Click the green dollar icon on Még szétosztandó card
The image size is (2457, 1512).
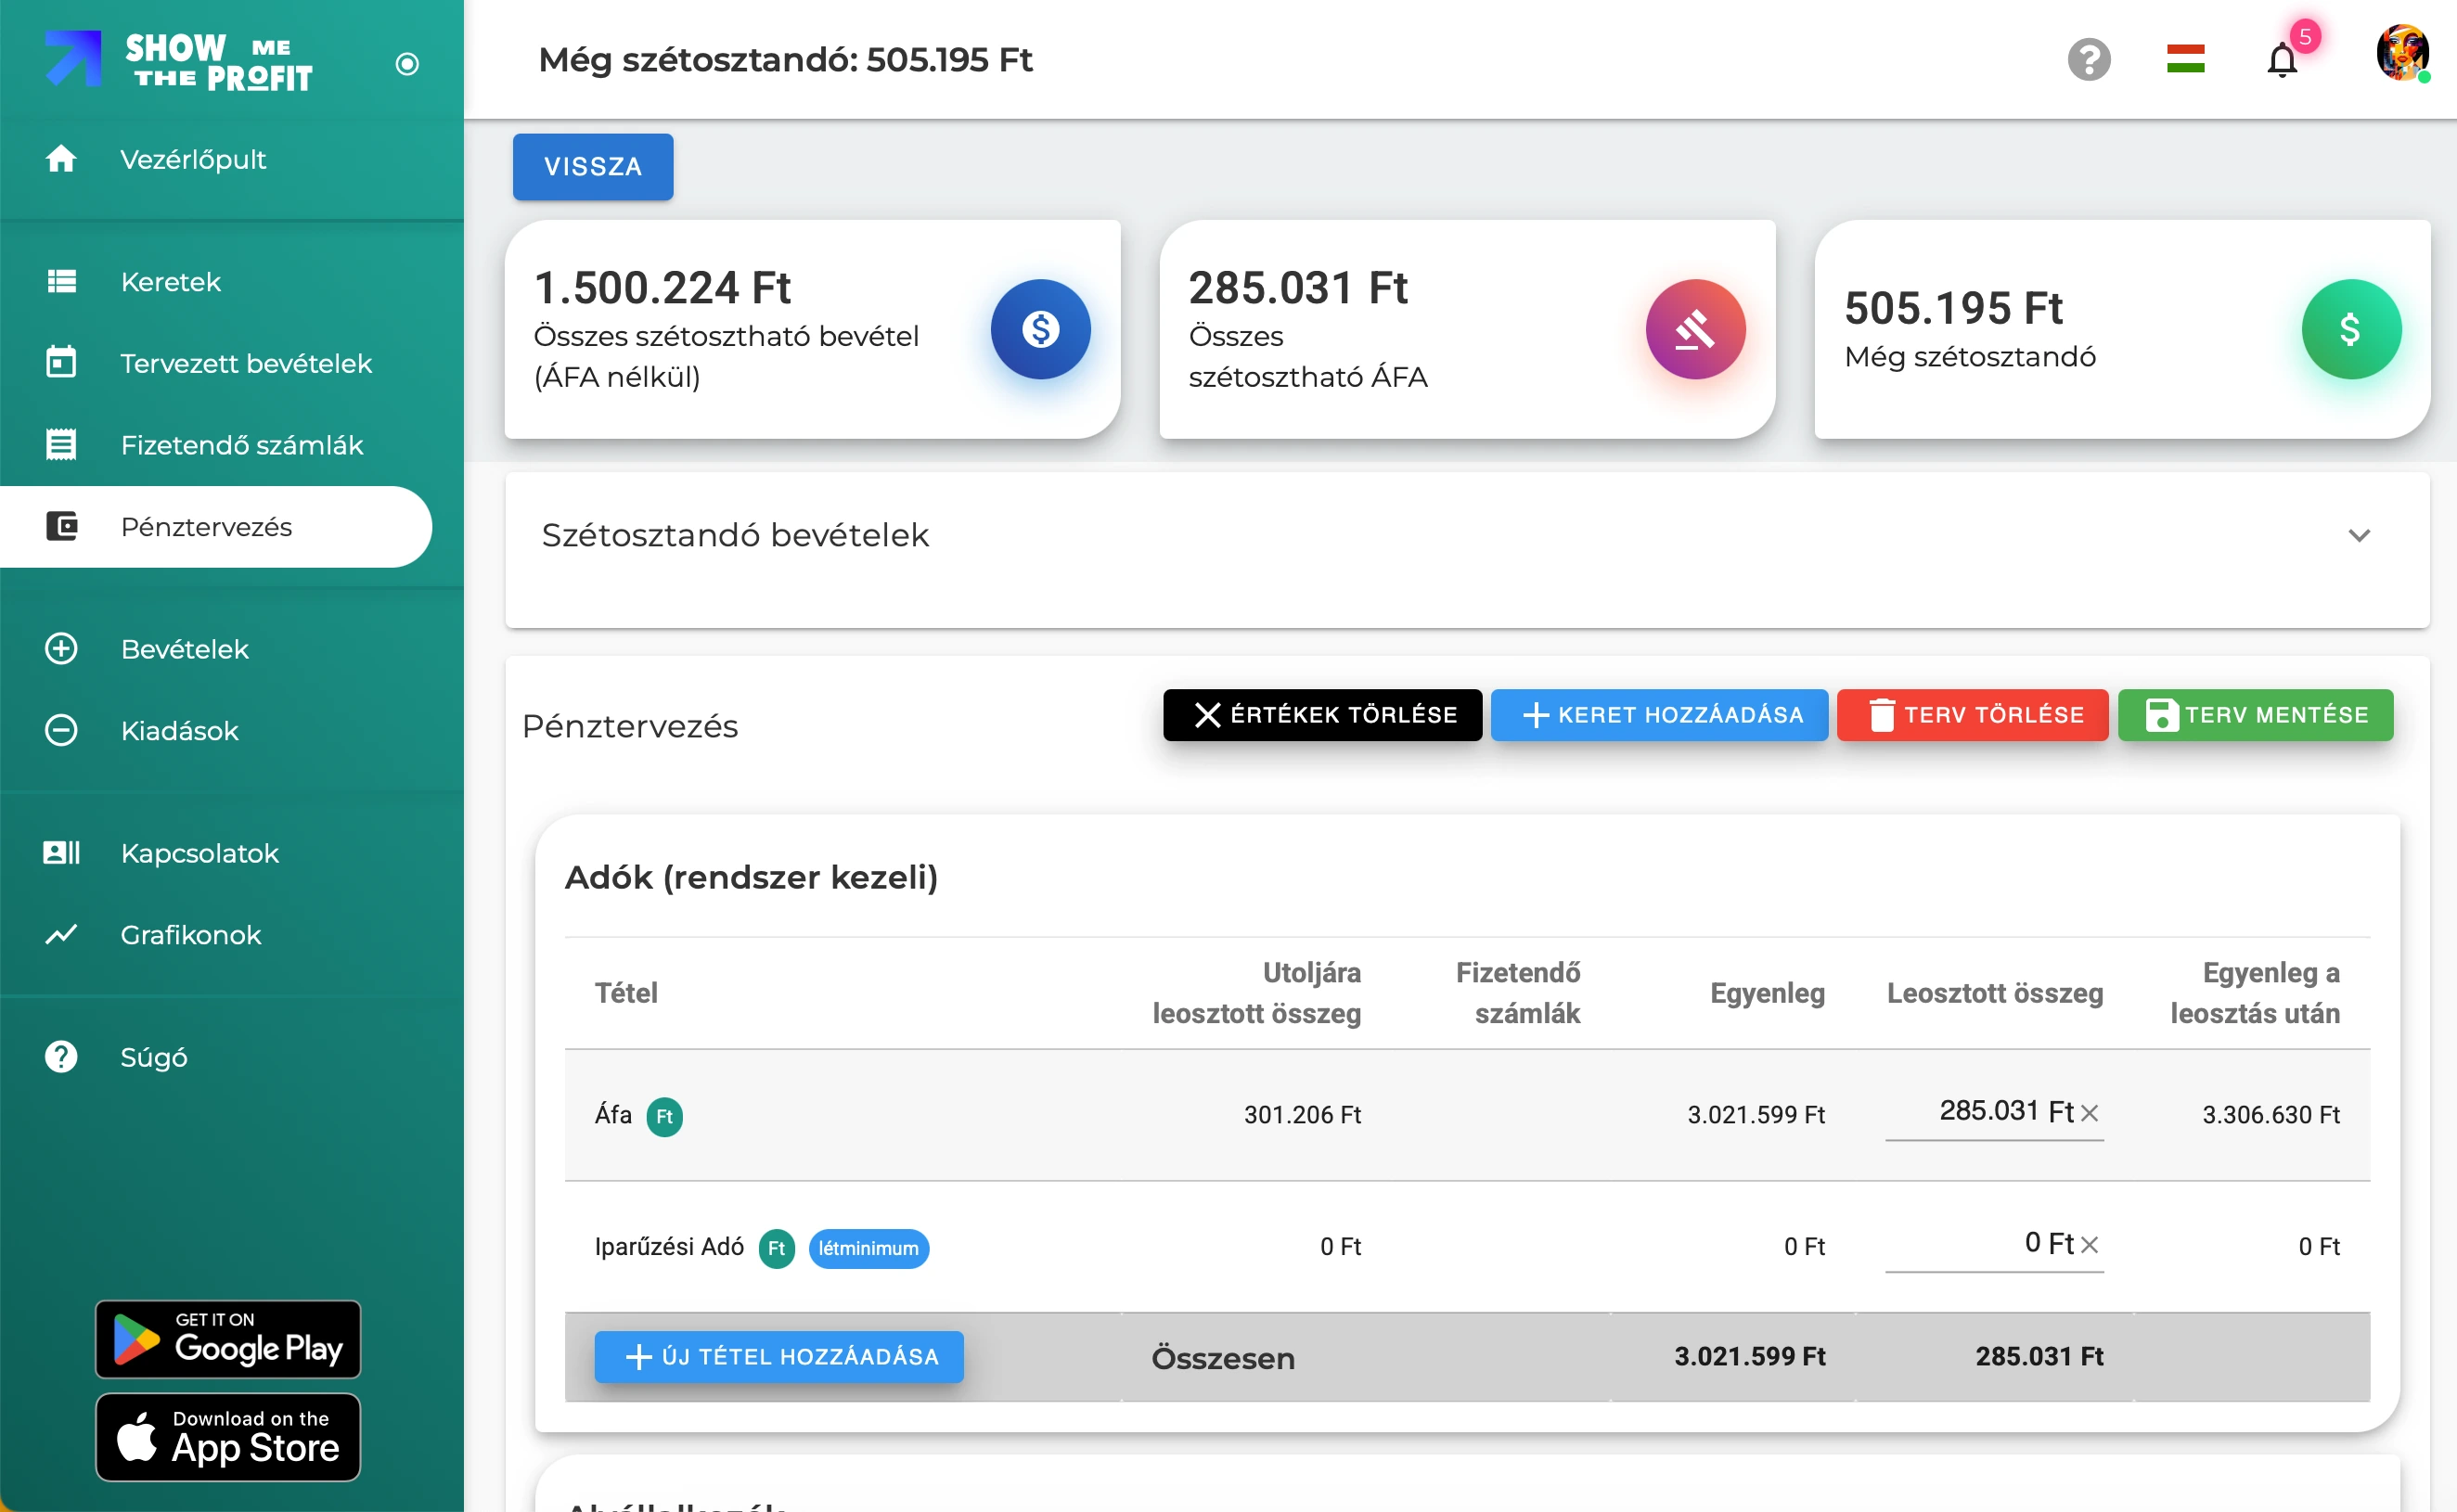click(x=2350, y=329)
